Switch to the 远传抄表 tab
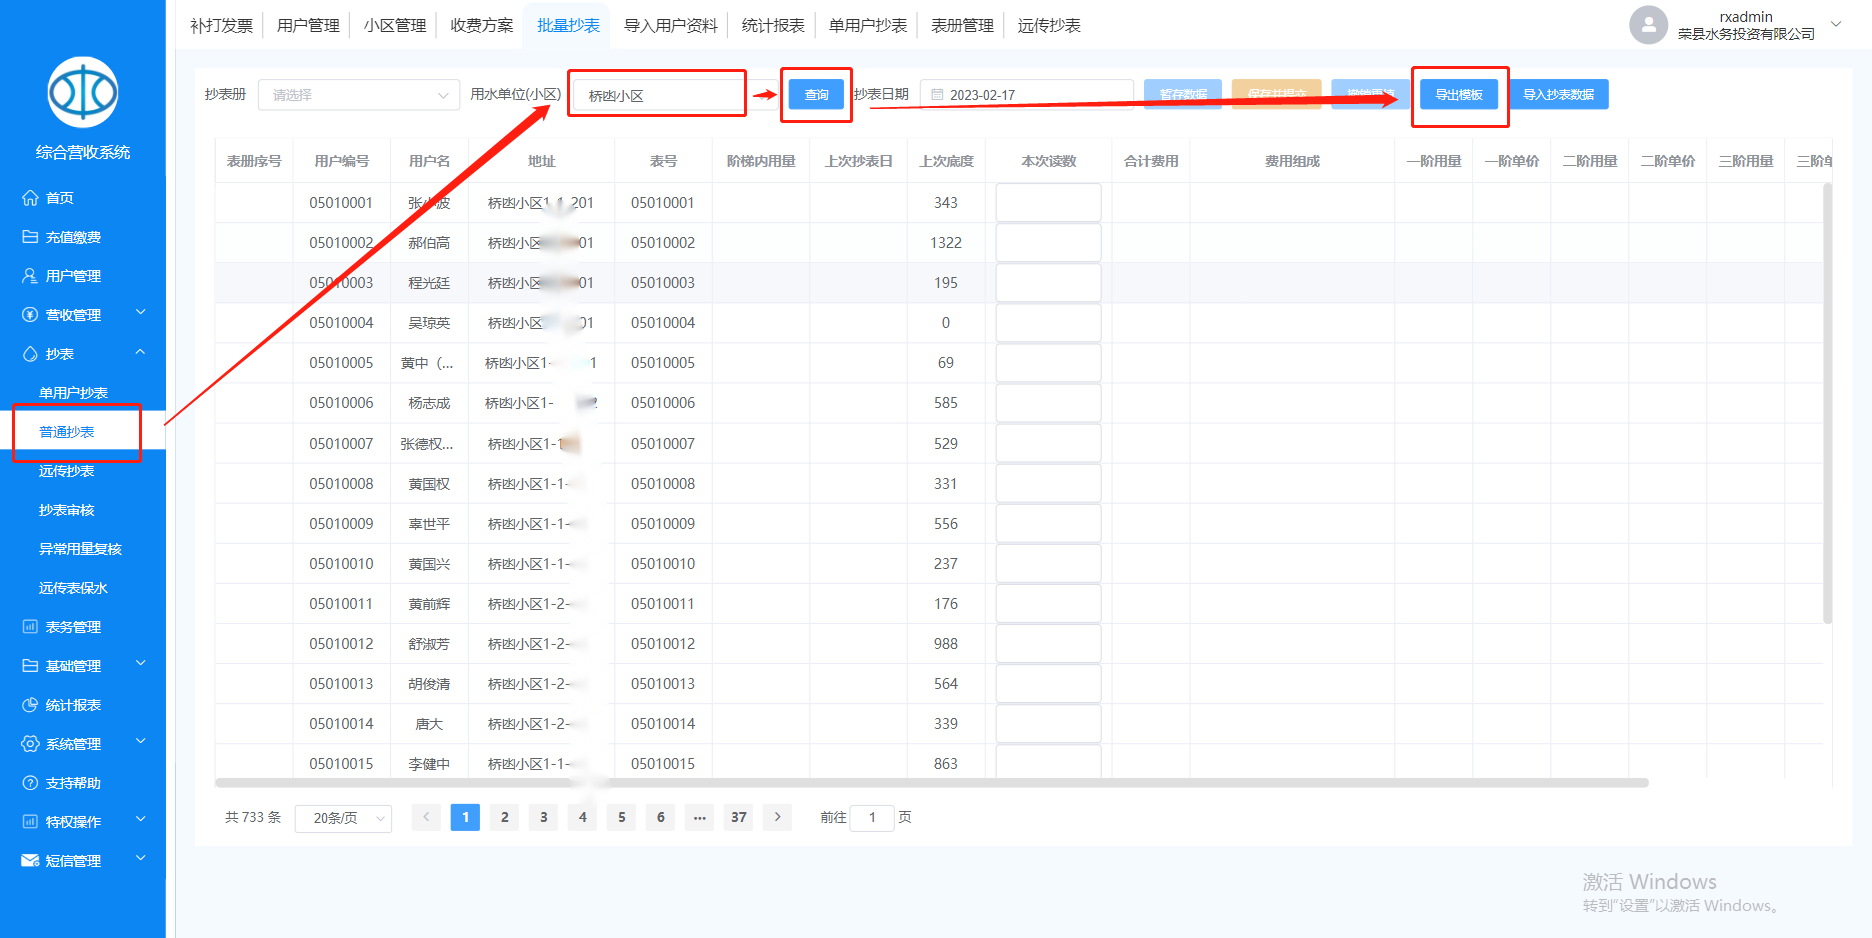The image size is (1872, 938). (1049, 25)
